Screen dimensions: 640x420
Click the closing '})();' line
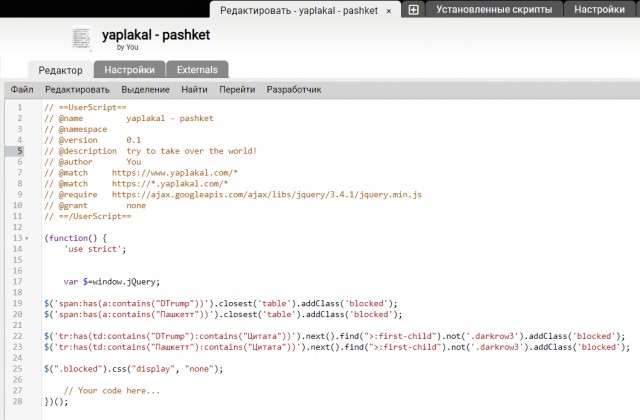click(56, 402)
